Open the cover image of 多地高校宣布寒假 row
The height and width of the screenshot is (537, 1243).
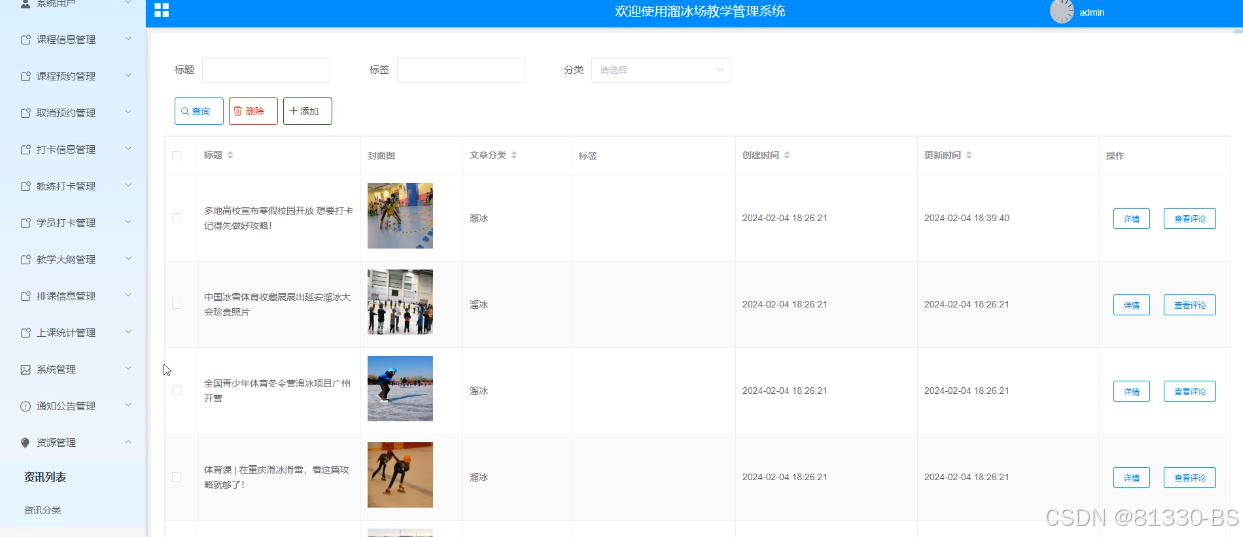pyautogui.click(x=400, y=216)
